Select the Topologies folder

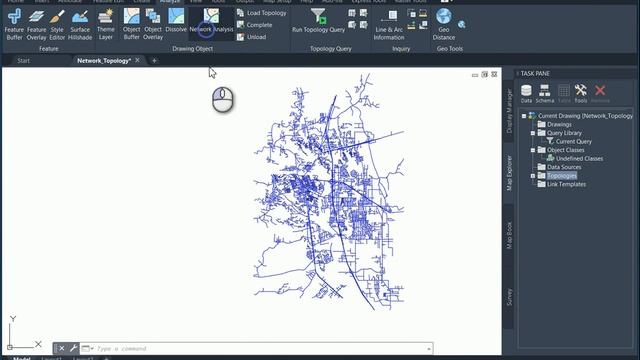[x=557, y=176]
